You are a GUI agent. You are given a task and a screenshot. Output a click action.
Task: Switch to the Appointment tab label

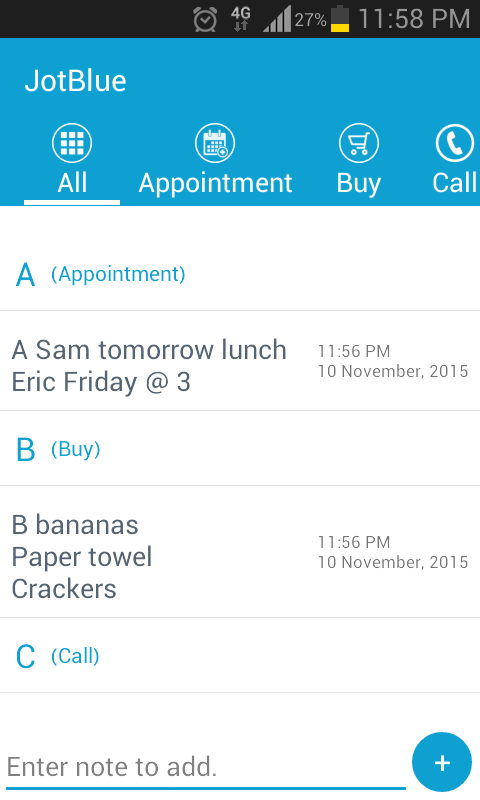coord(215,183)
